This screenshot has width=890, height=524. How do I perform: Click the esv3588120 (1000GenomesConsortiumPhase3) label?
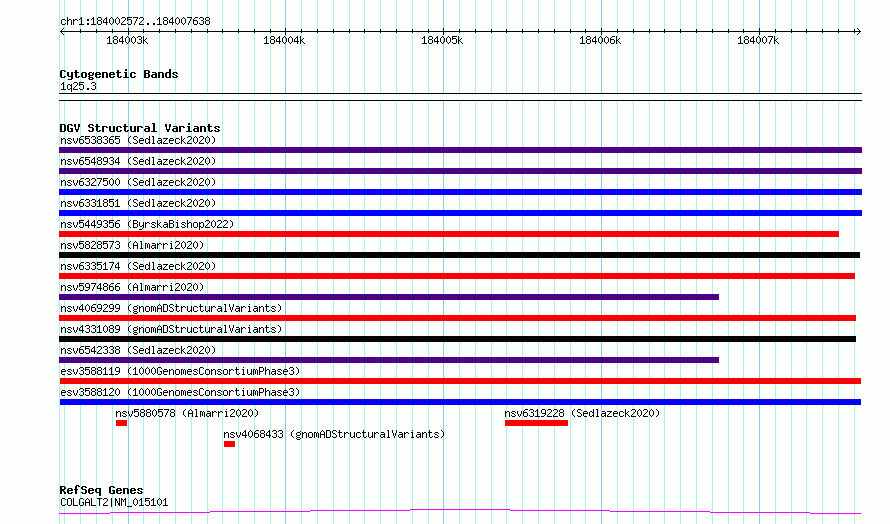pos(180,392)
